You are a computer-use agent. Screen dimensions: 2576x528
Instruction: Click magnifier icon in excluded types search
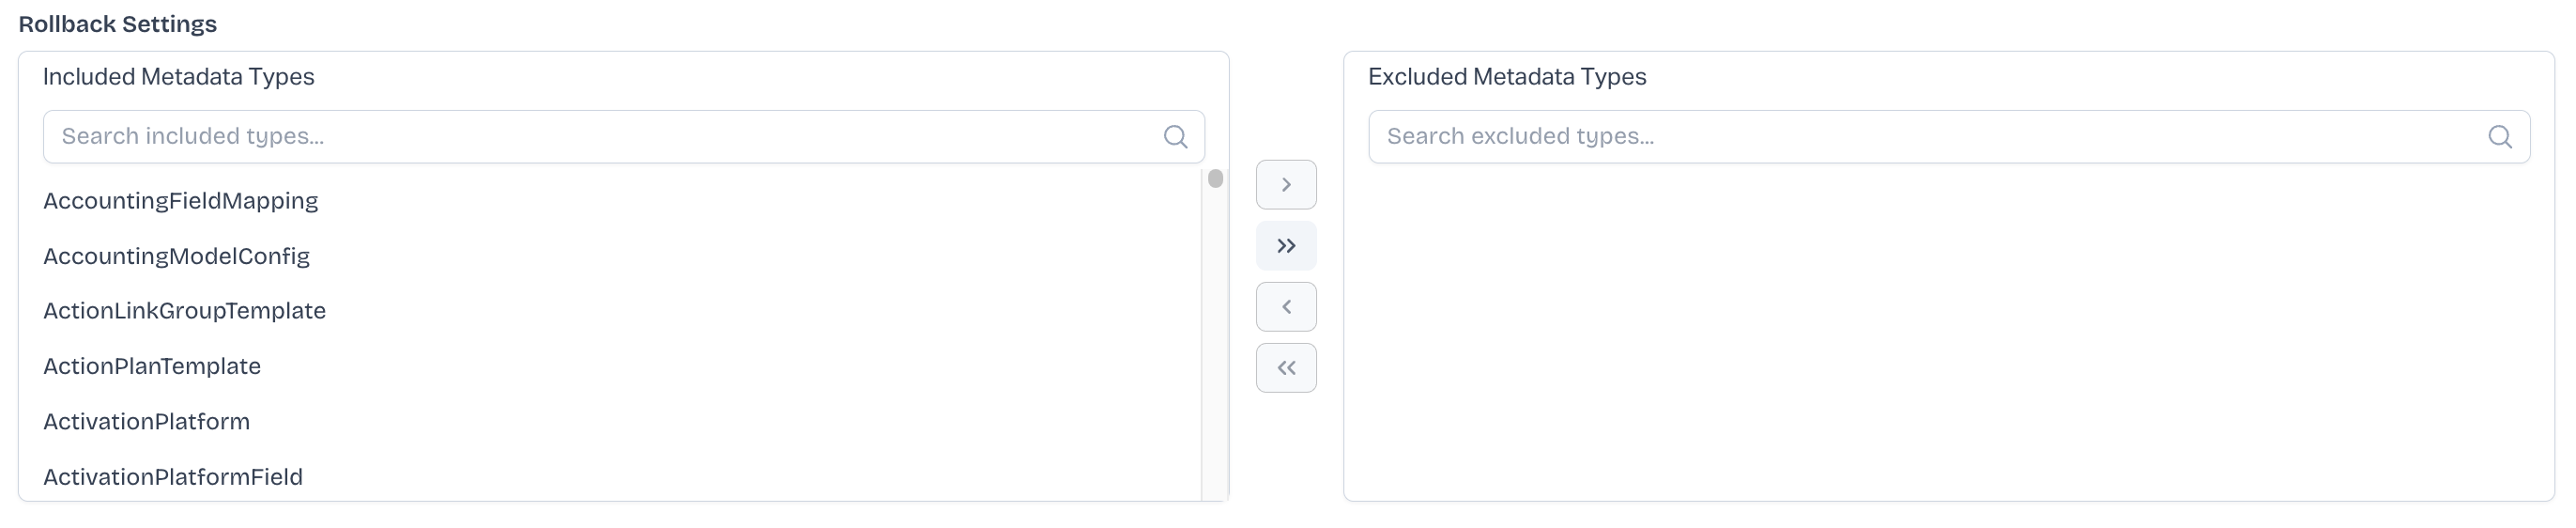tap(2499, 137)
